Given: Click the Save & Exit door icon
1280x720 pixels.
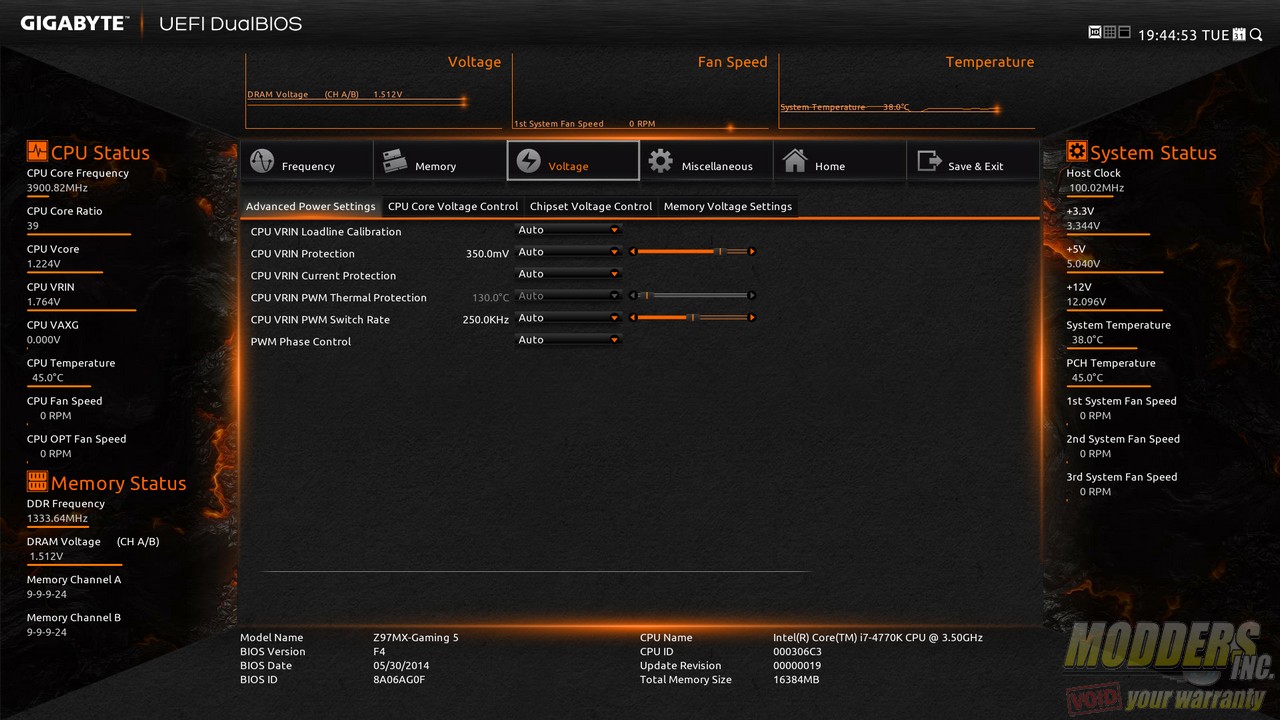Looking at the screenshot, I should point(929,161).
